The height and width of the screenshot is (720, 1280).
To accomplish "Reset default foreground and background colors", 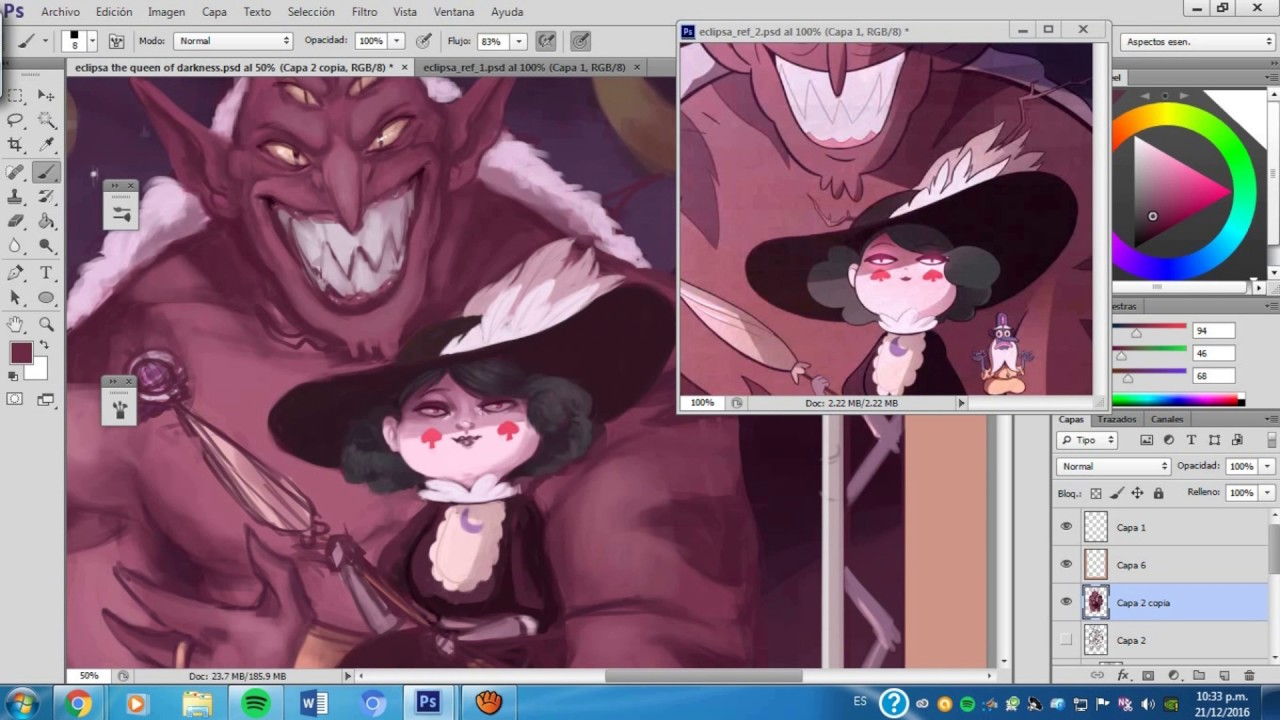I will [13, 377].
